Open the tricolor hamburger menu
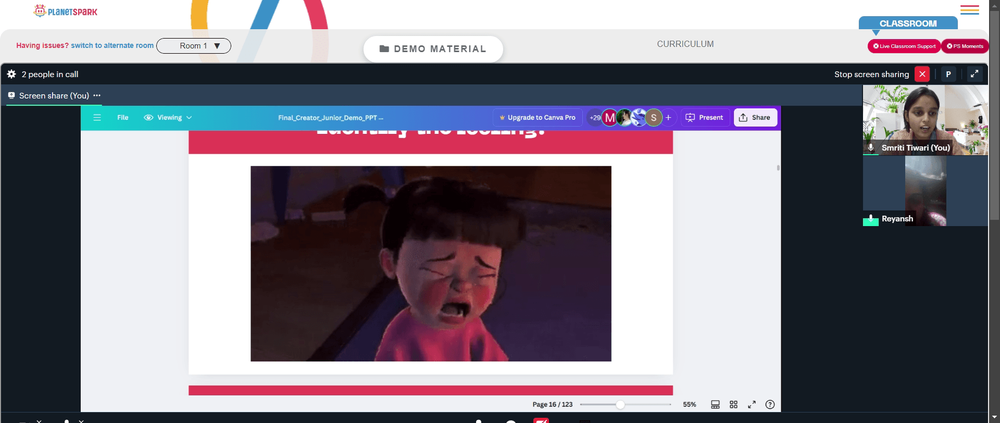Screen dimensions: 1000x423 969,10
